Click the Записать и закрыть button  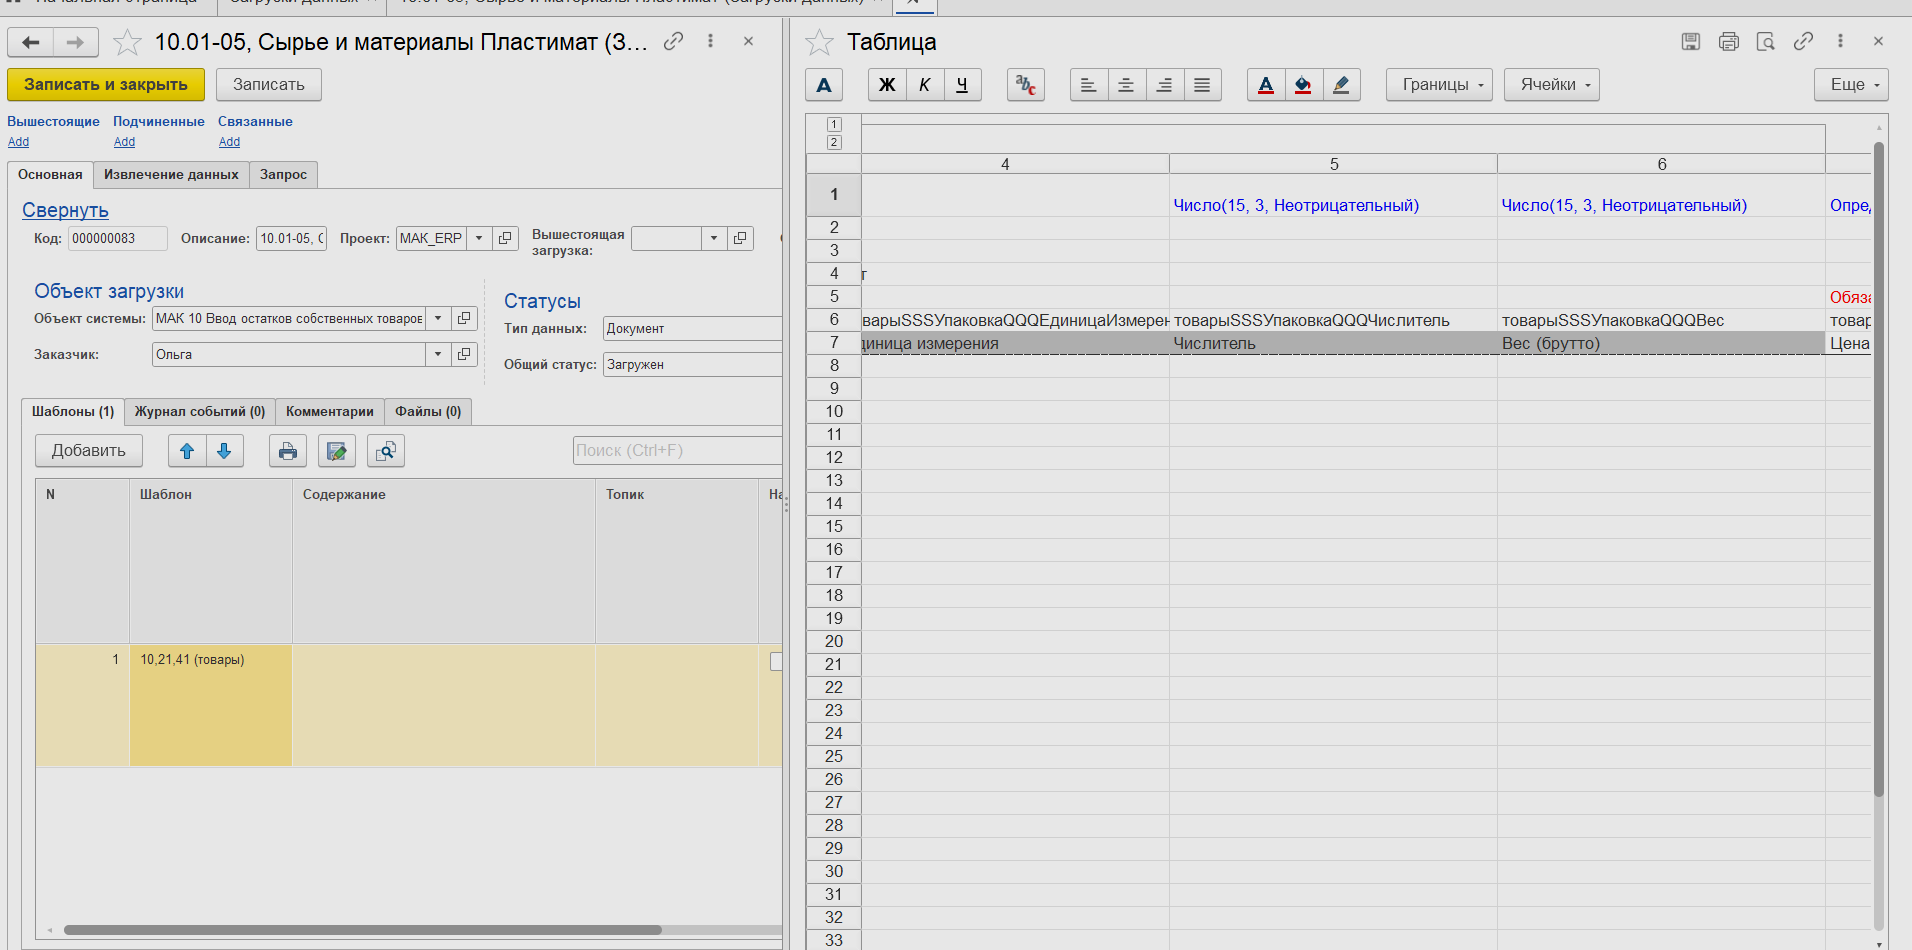(x=106, y=85)
